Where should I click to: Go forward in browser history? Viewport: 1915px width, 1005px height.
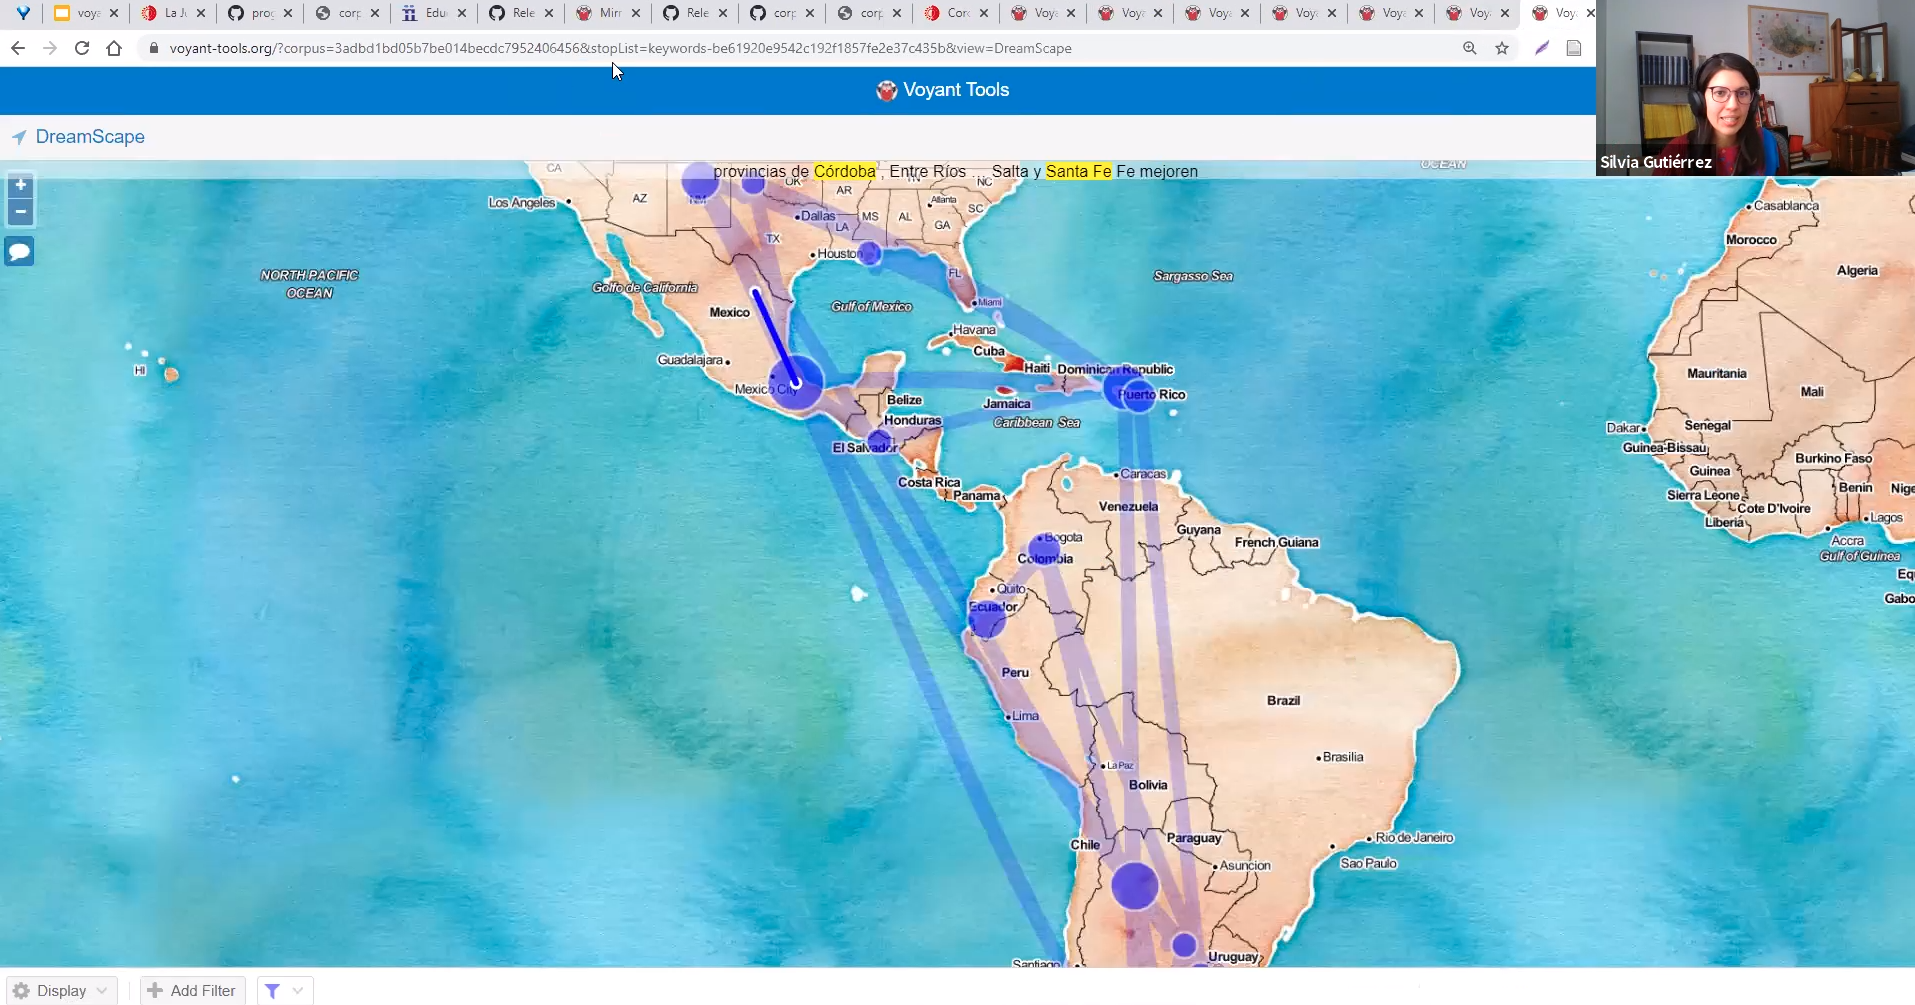[x=50, y=48]
